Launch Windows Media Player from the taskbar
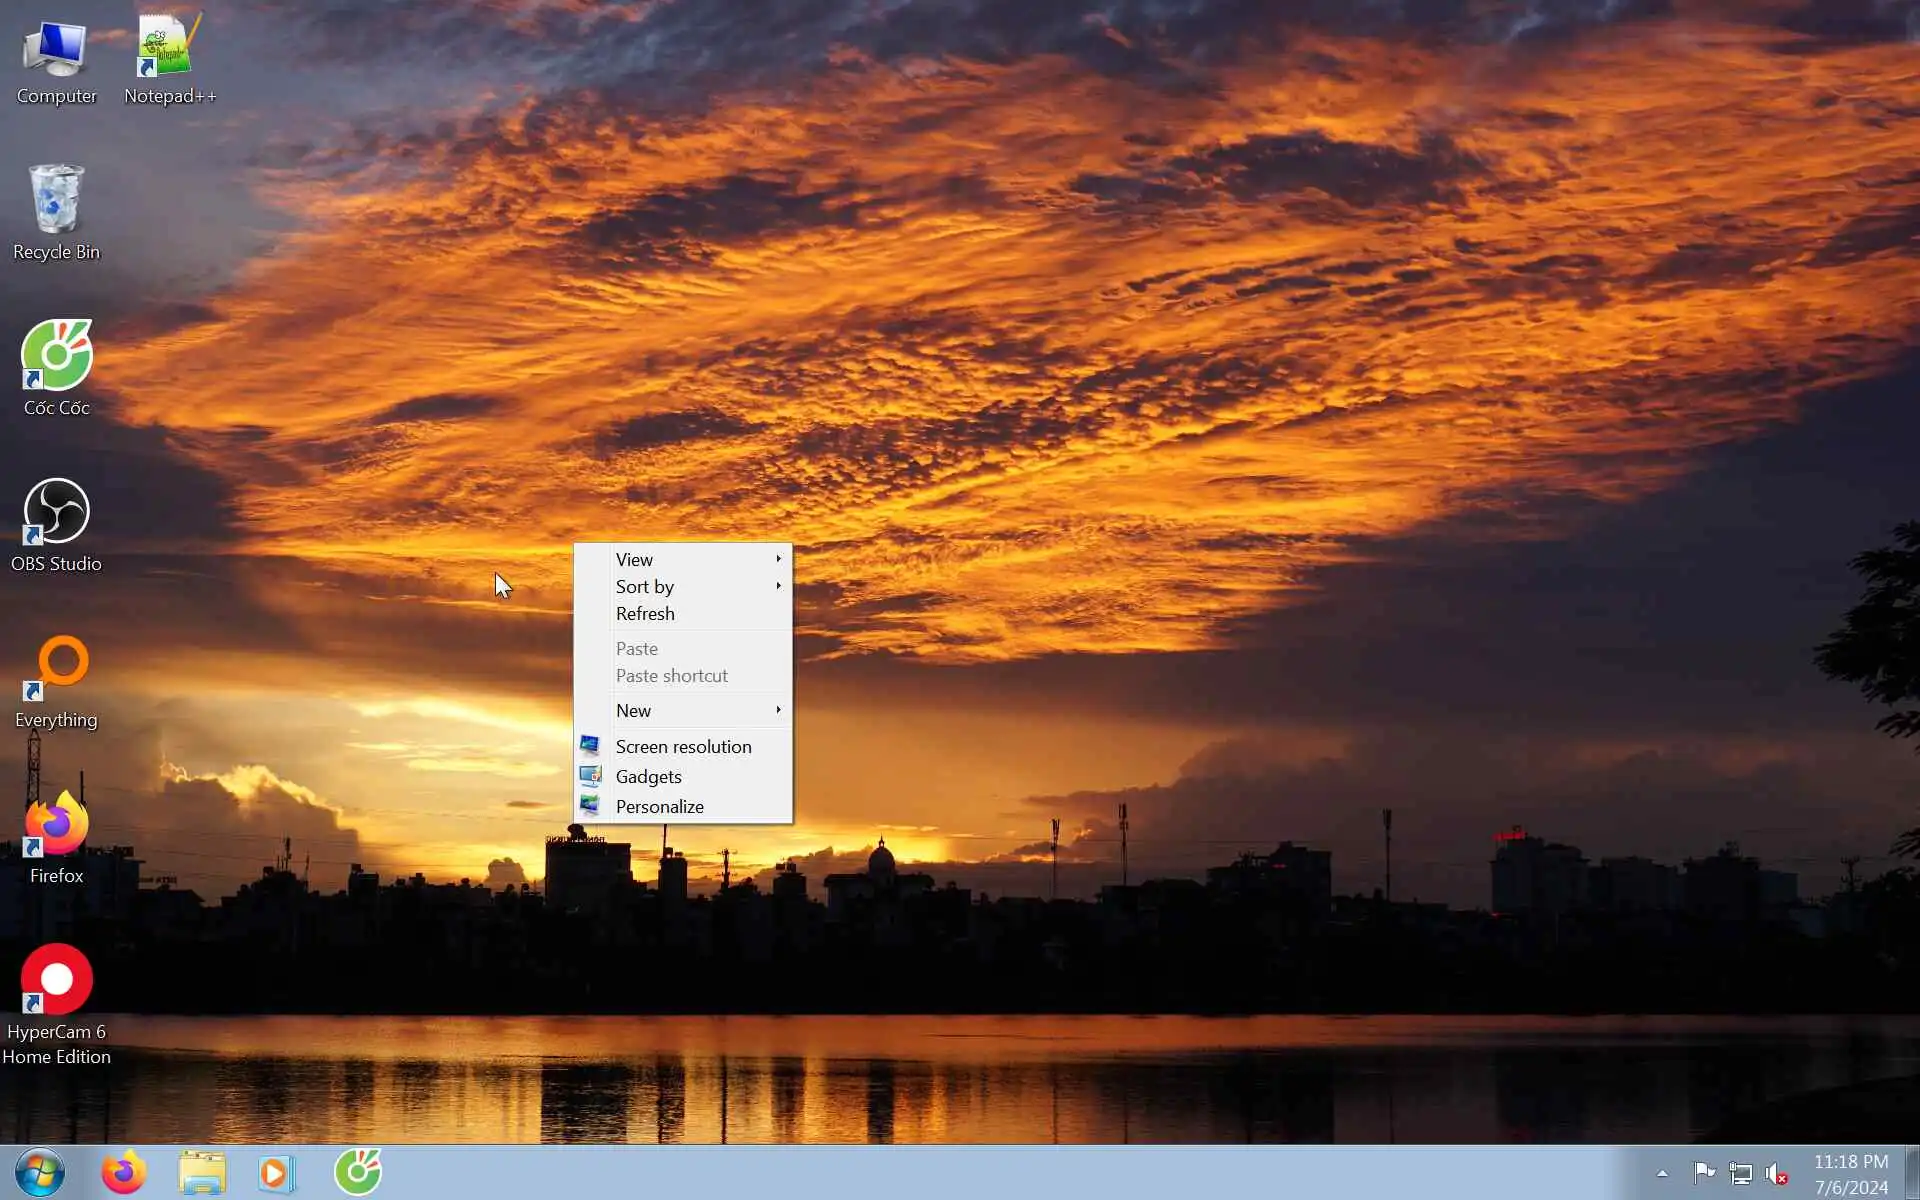This screenshot has width=1920, height=1200. pos(276,1172)
